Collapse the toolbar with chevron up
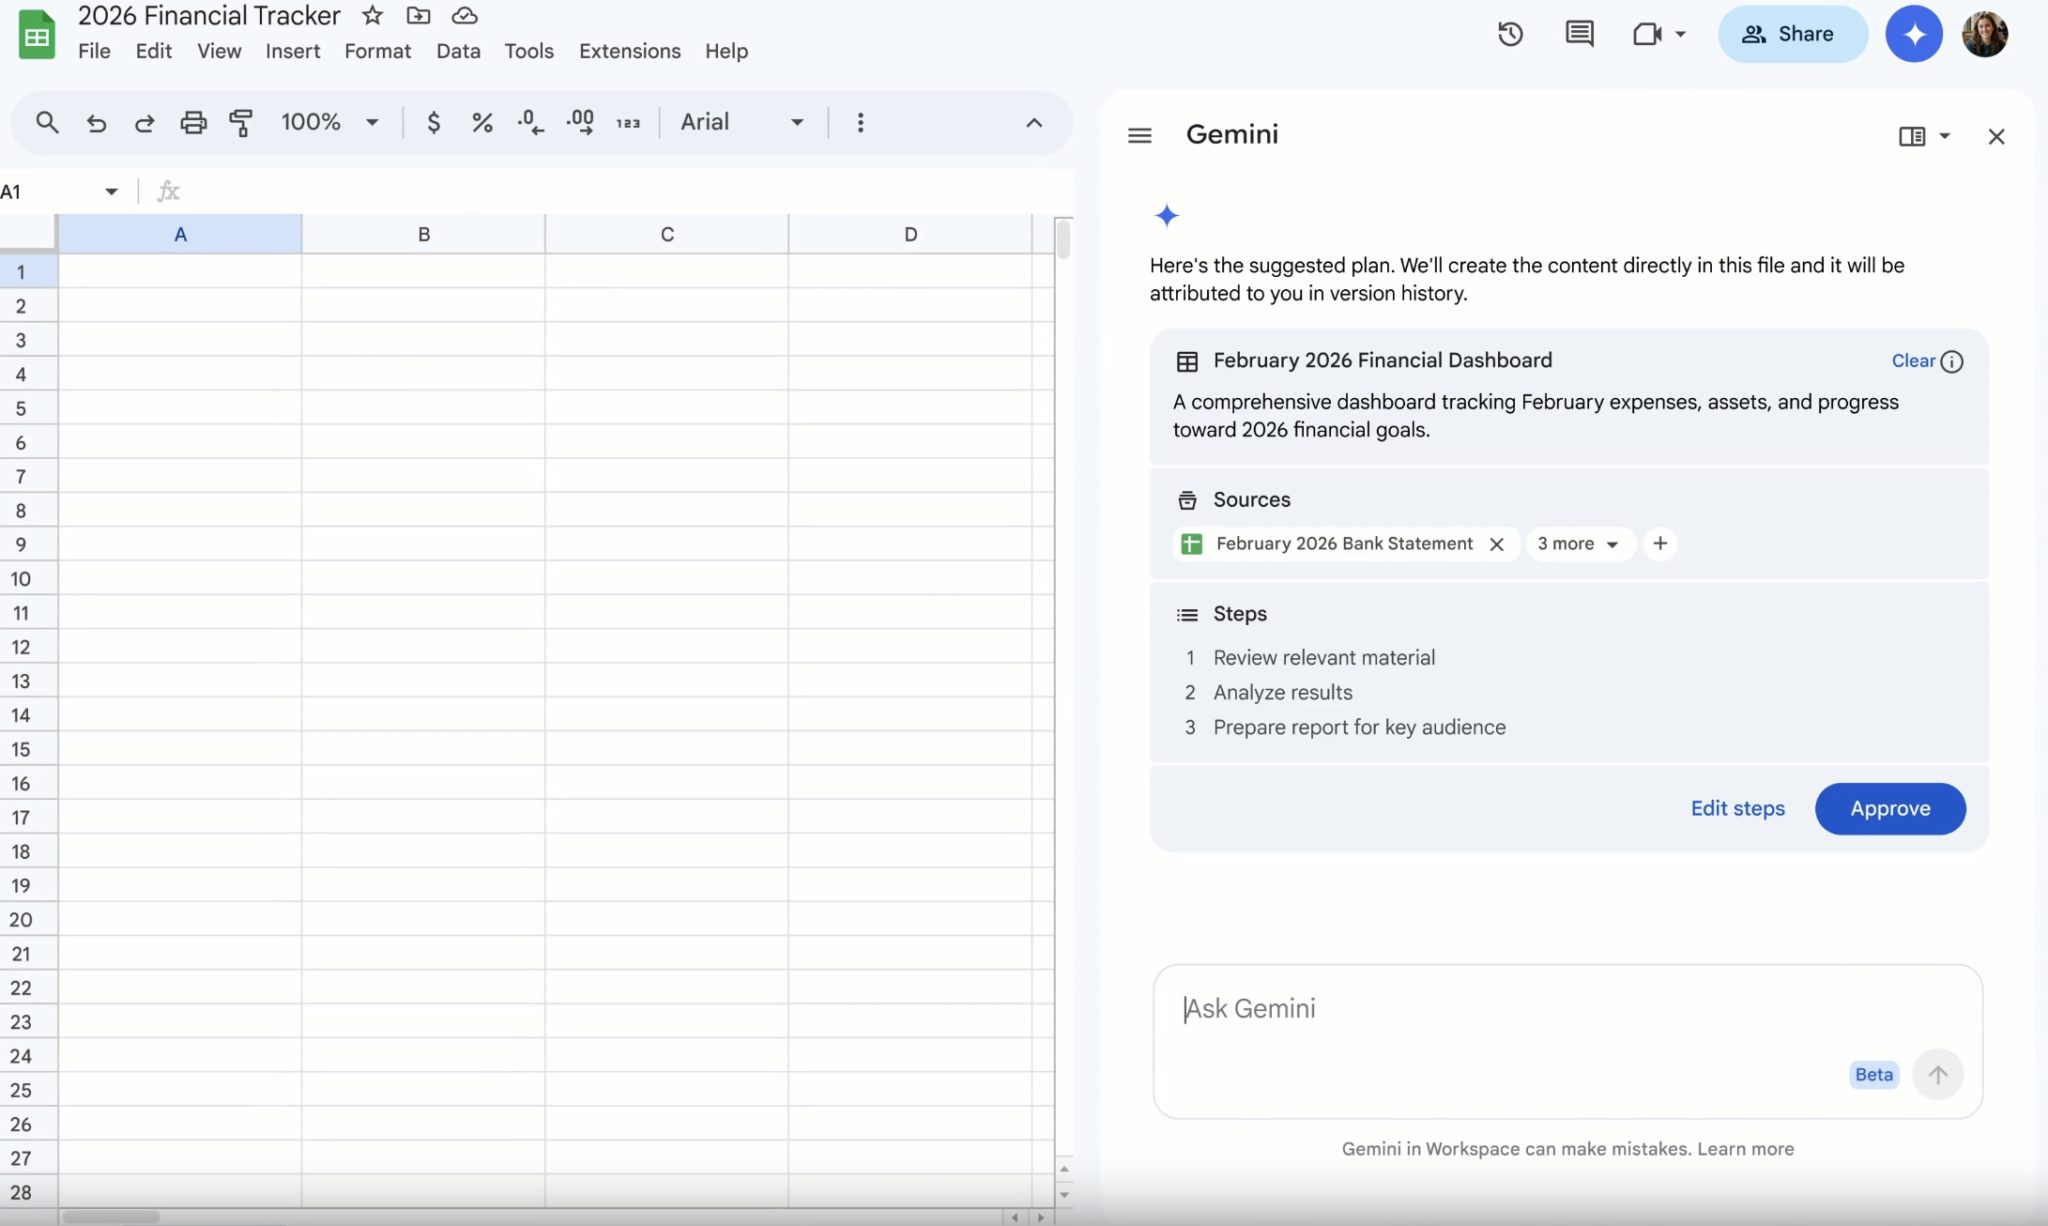2048x1226 pixels. (x=1034, y=122)
